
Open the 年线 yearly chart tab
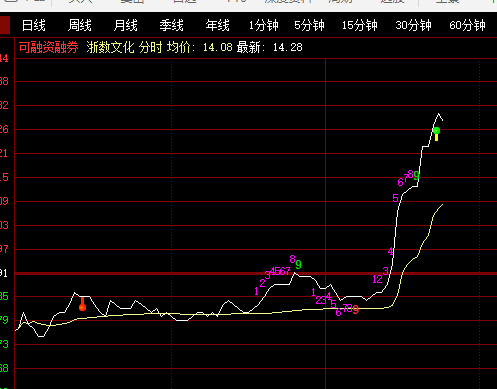(218, 25)
